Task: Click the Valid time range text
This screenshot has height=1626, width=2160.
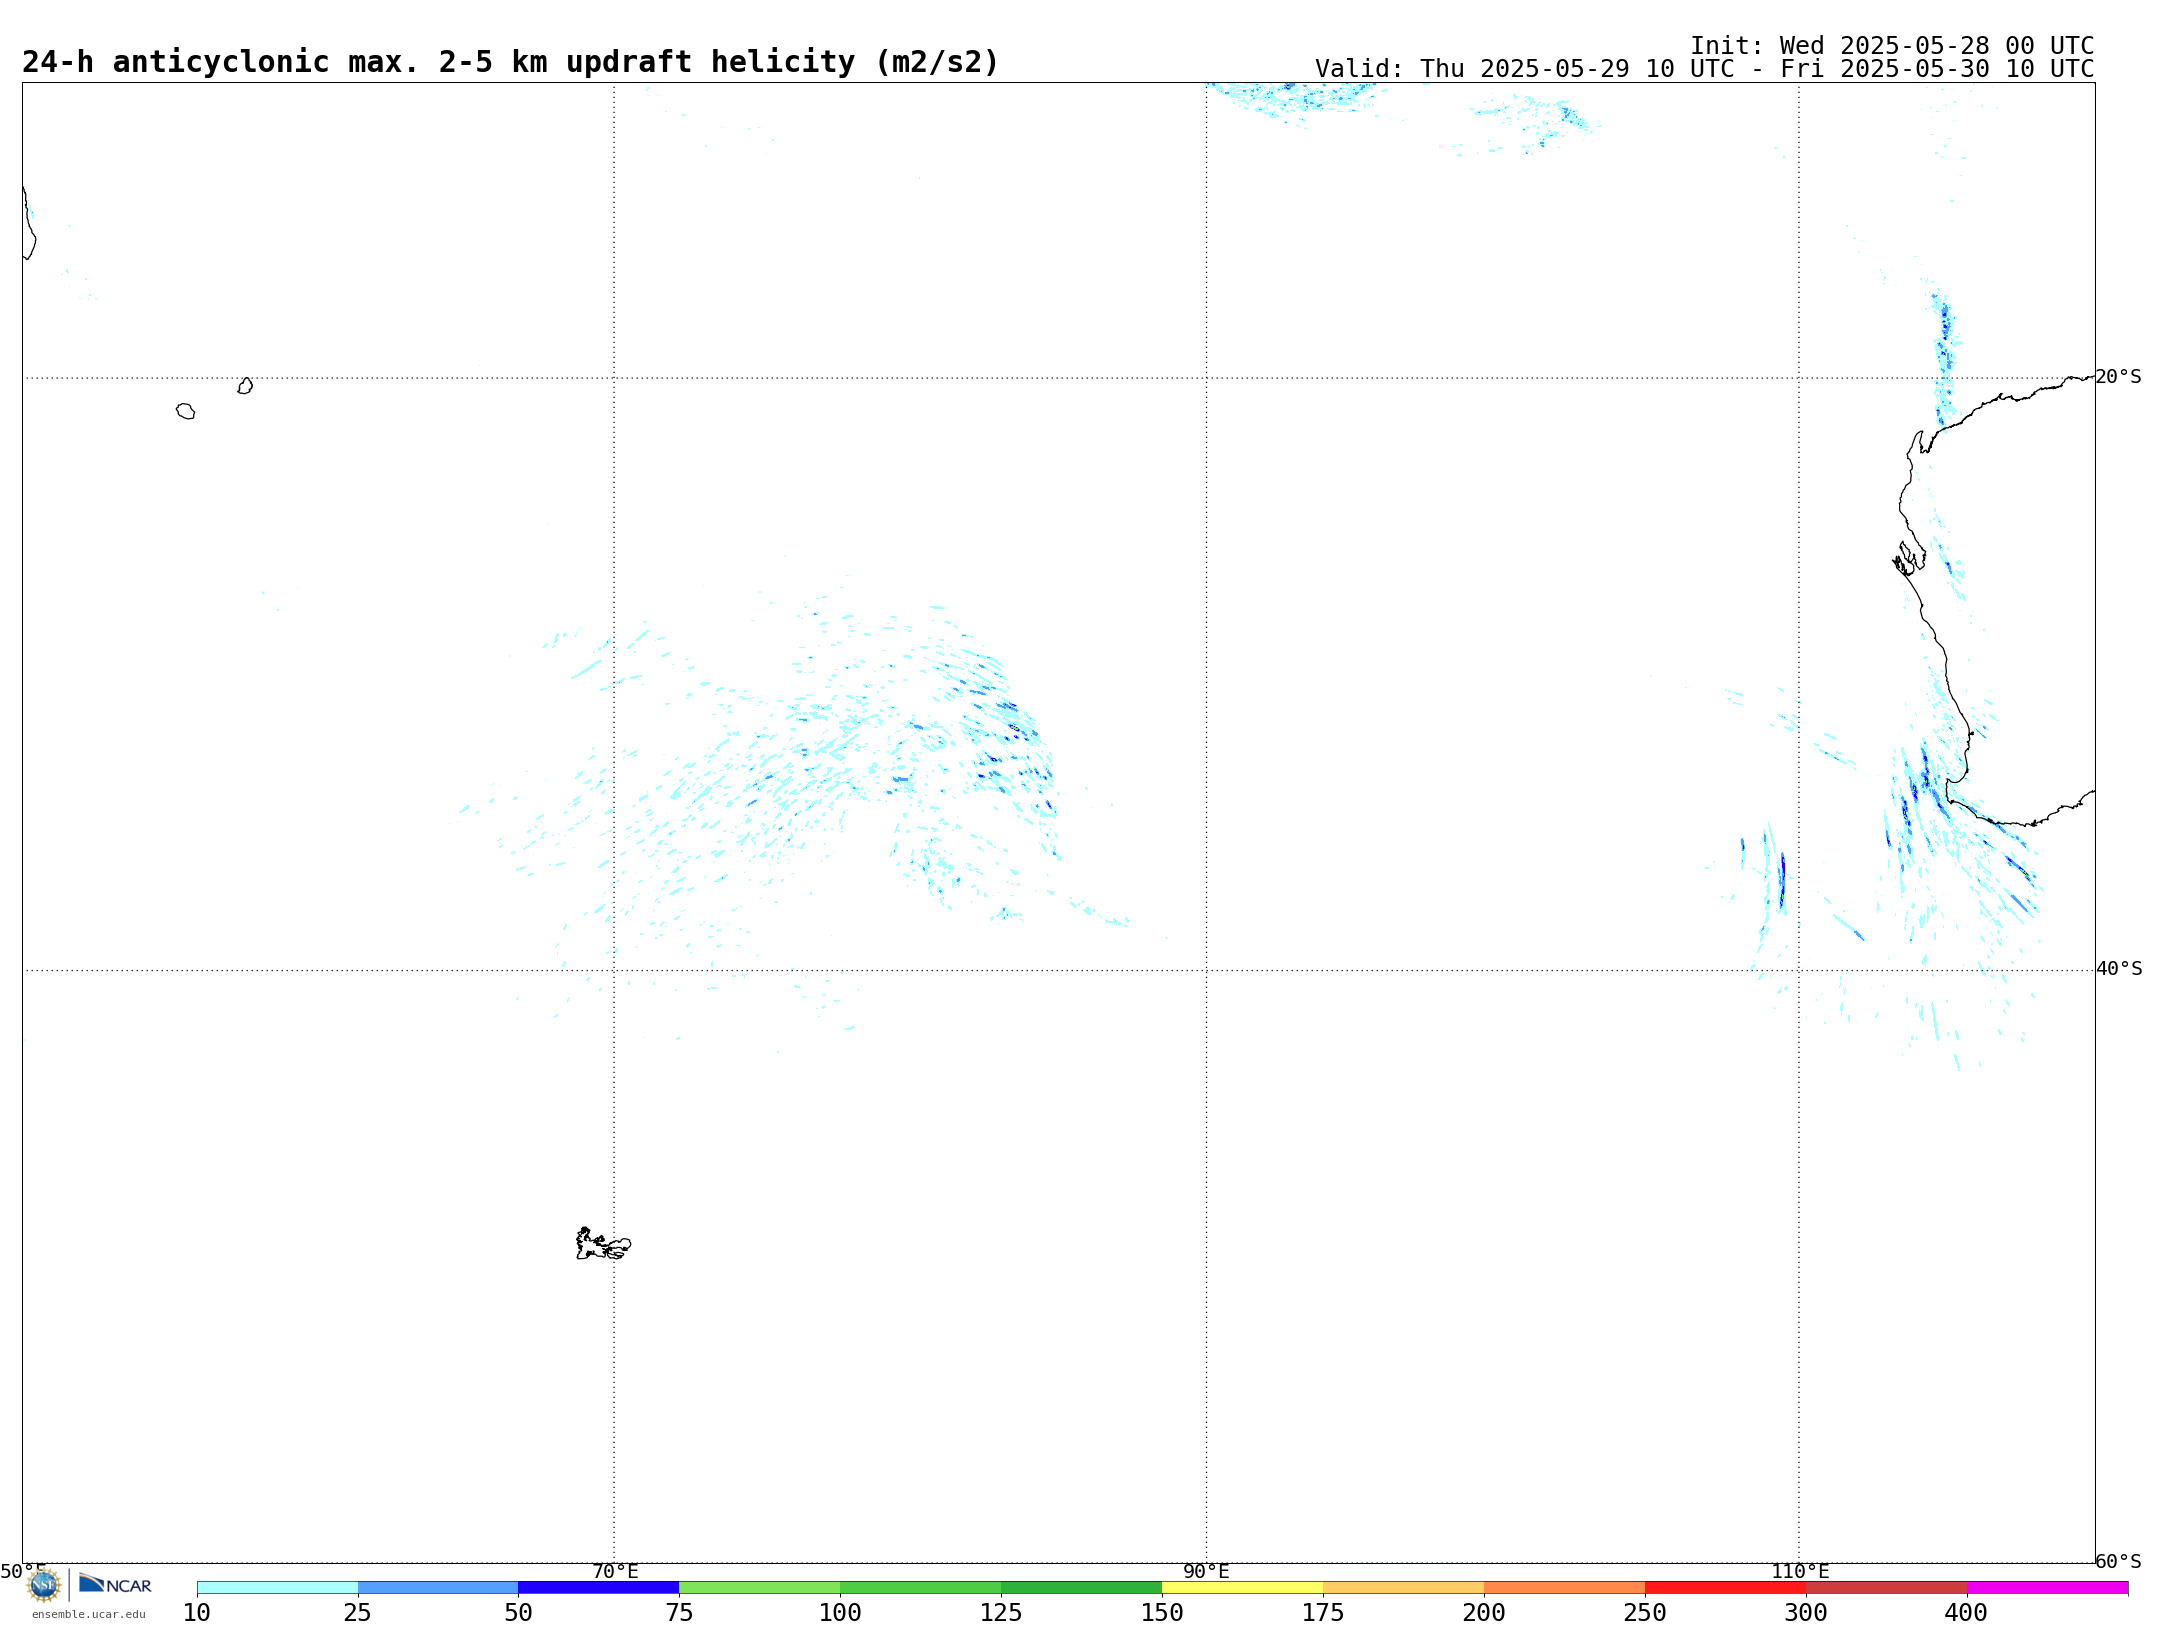Action: click(1704, 69)
